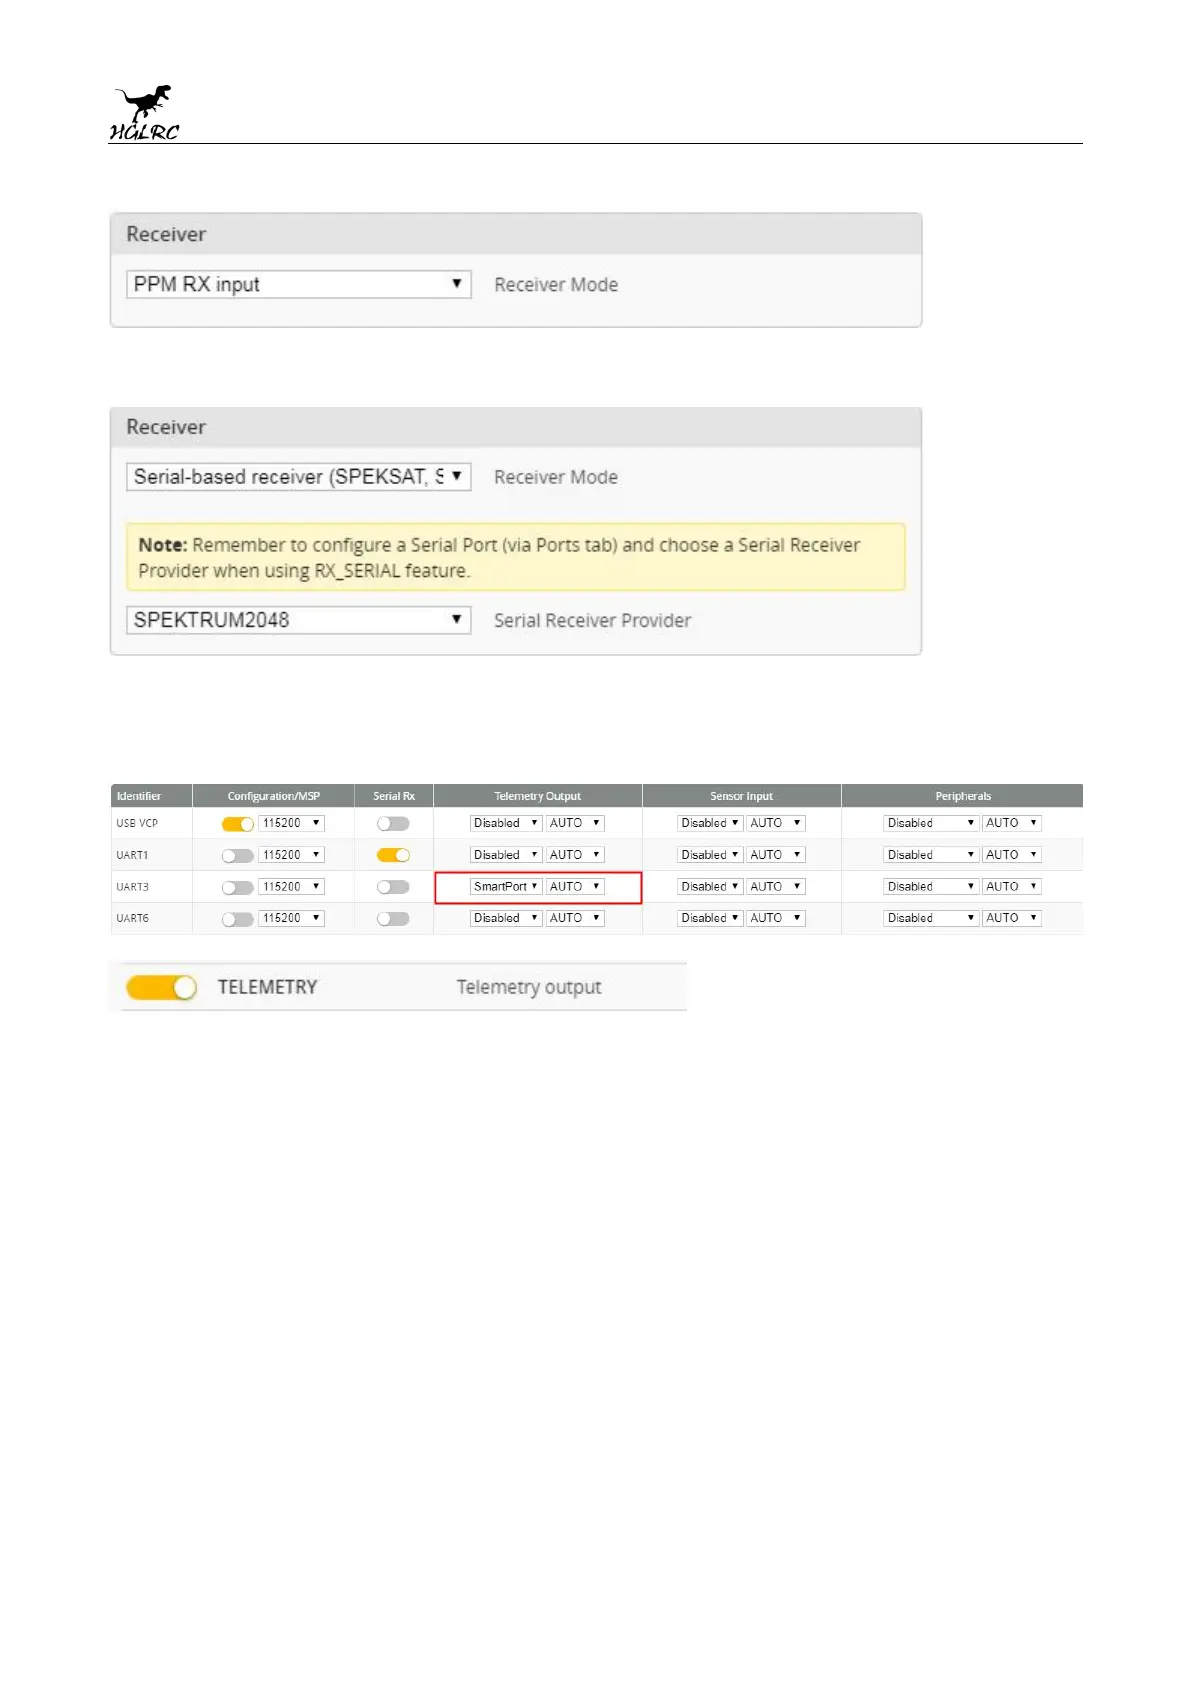Open USB VCP peripherals Disabled dropdown

931,823
